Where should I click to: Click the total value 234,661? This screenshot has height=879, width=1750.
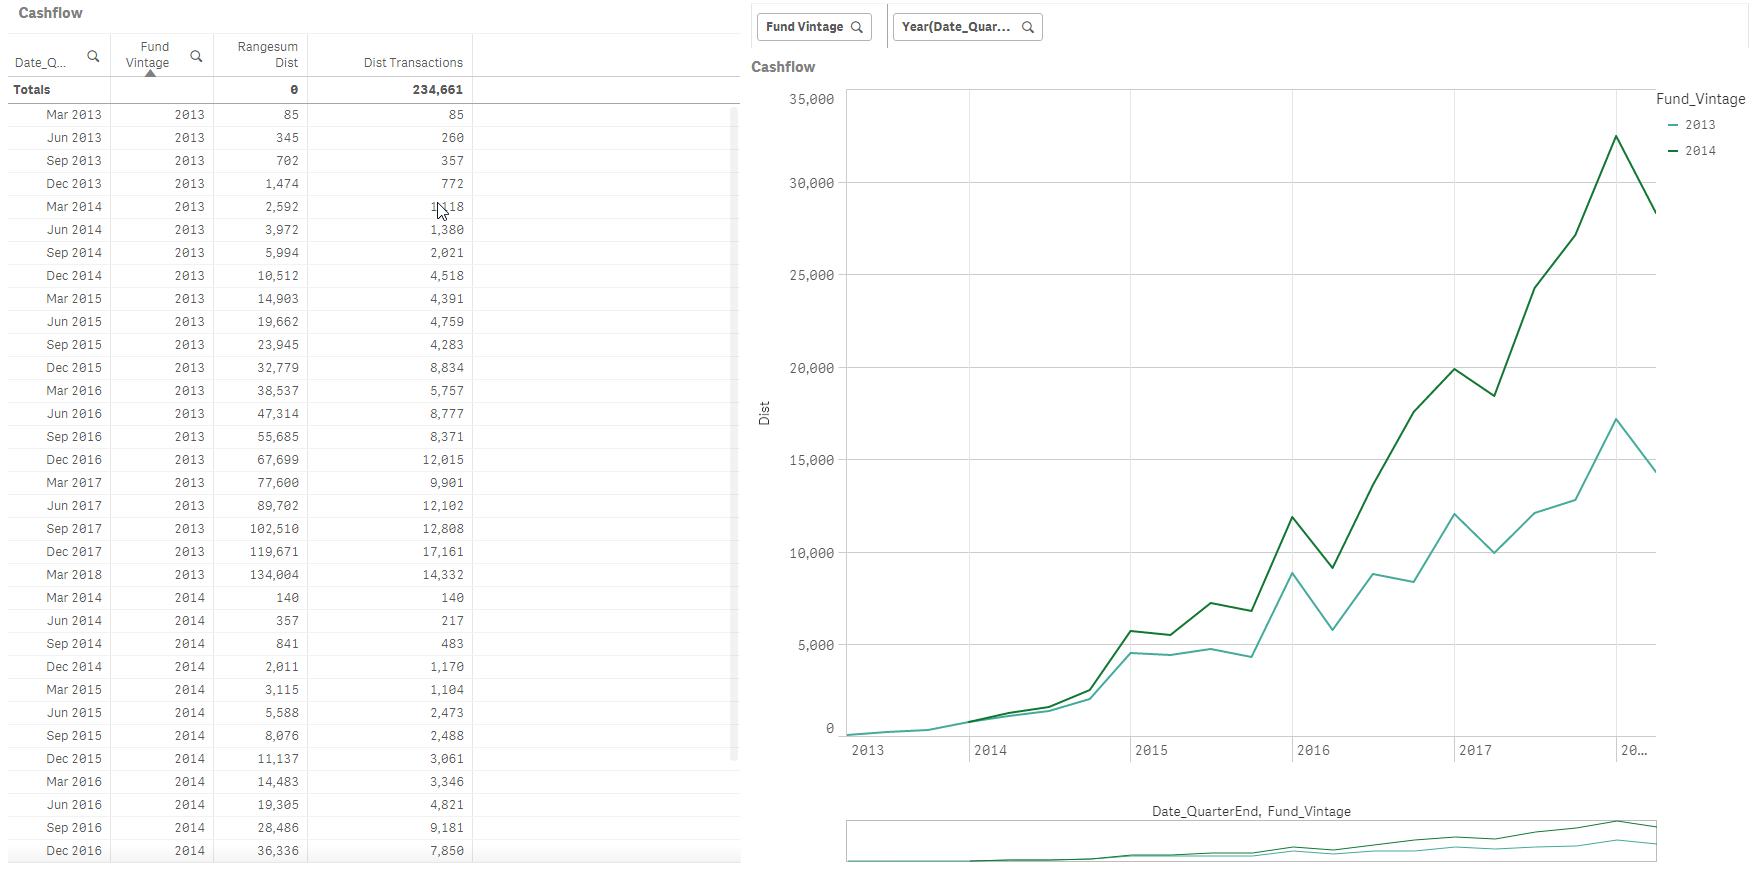(438, 90)
